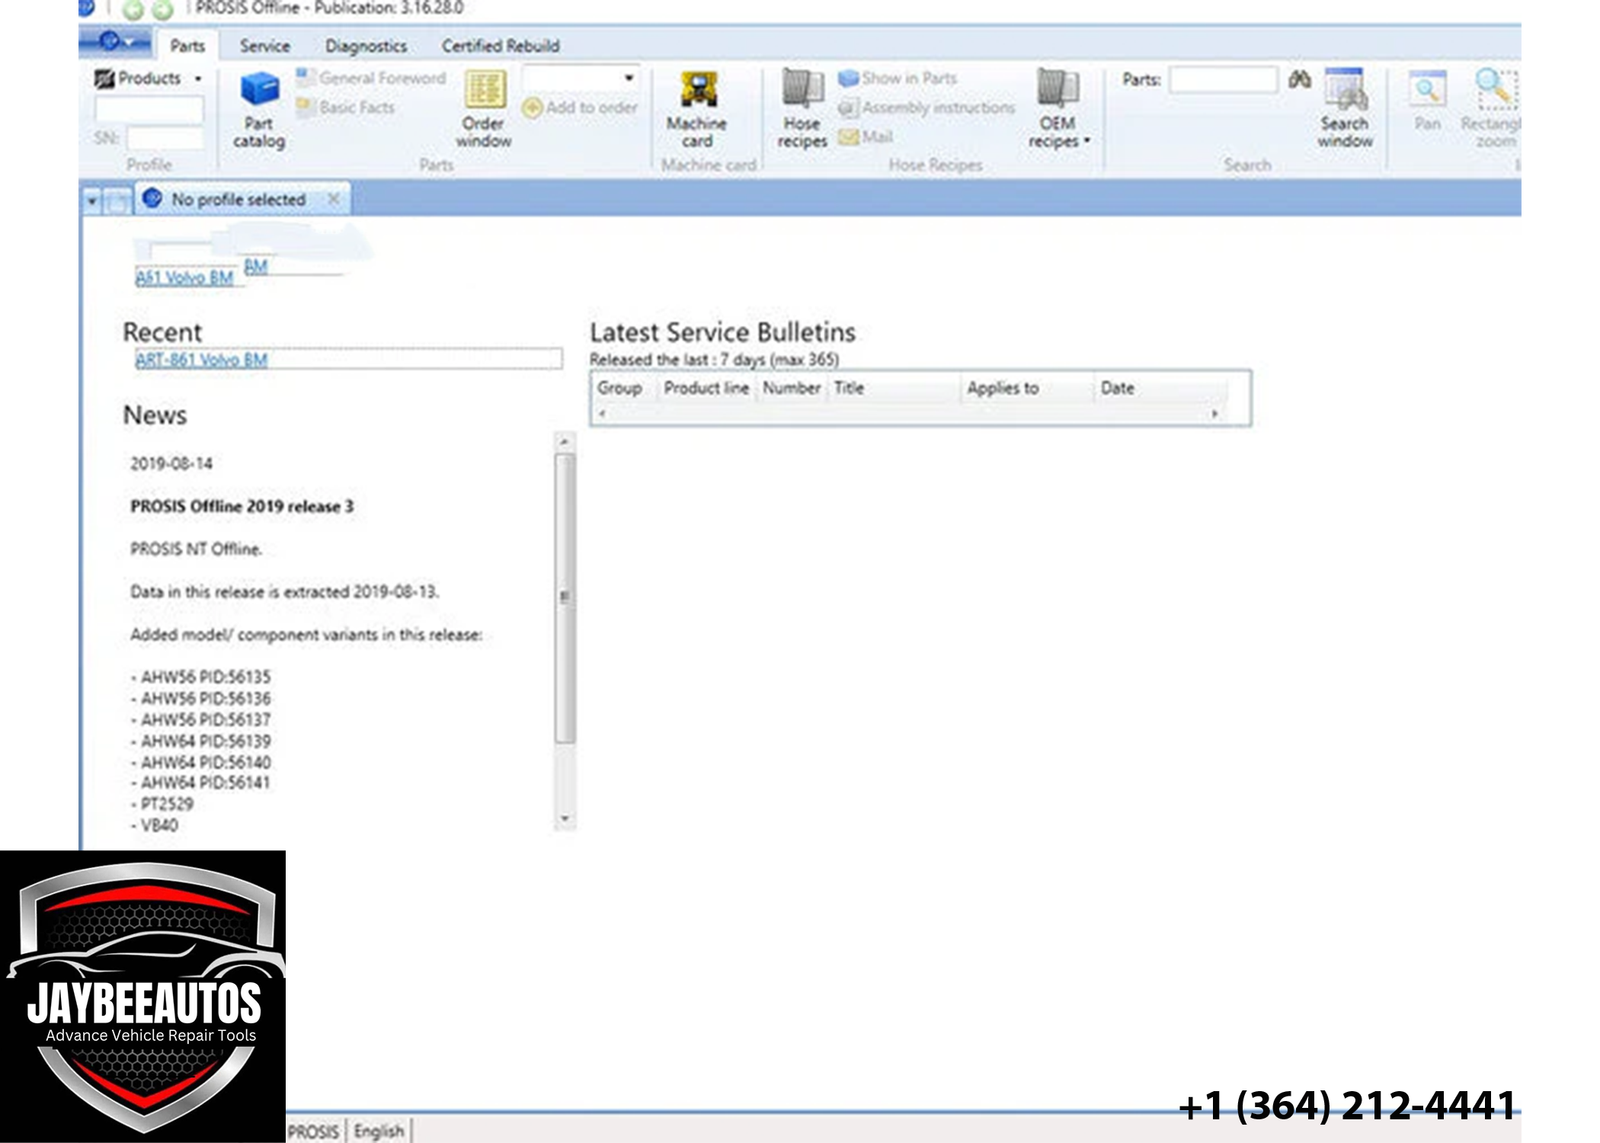Open the combo box above Add to order

click(580, 78)
